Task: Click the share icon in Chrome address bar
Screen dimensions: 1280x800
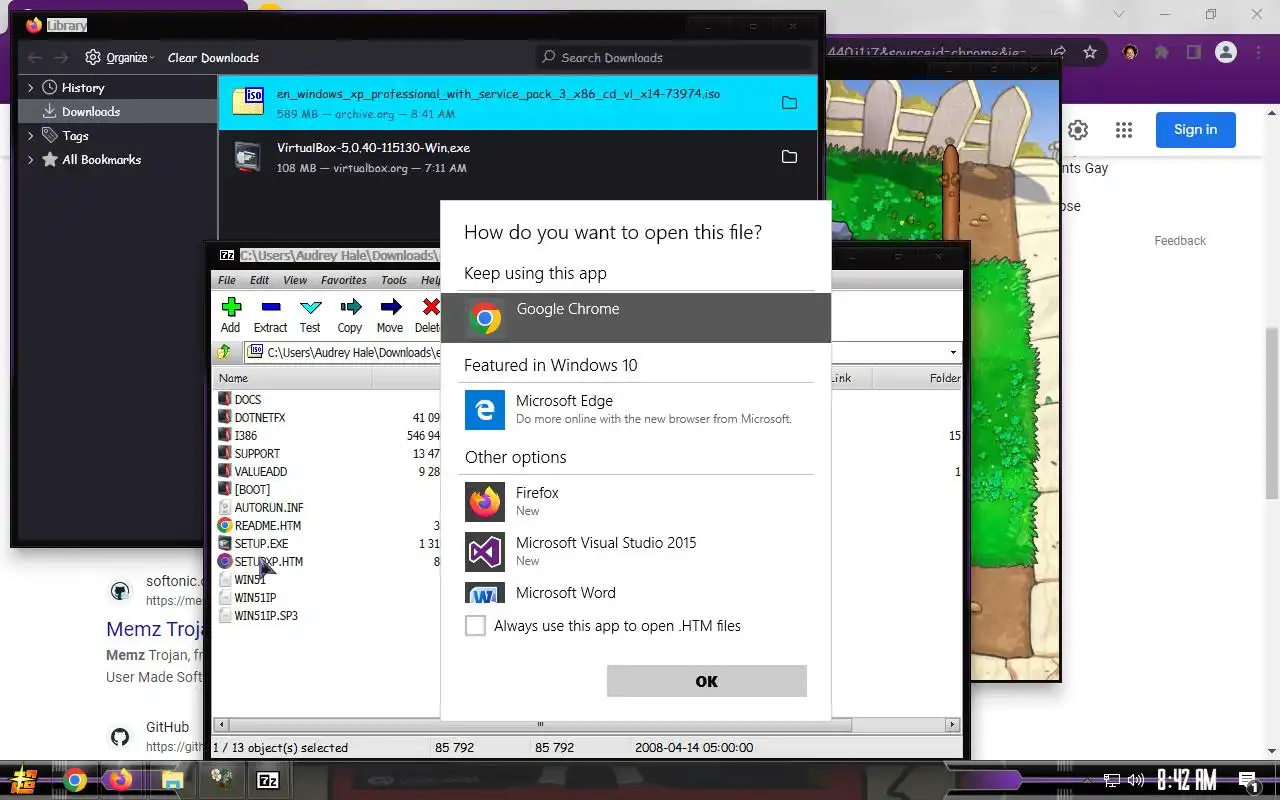Action: (1059, 53)
